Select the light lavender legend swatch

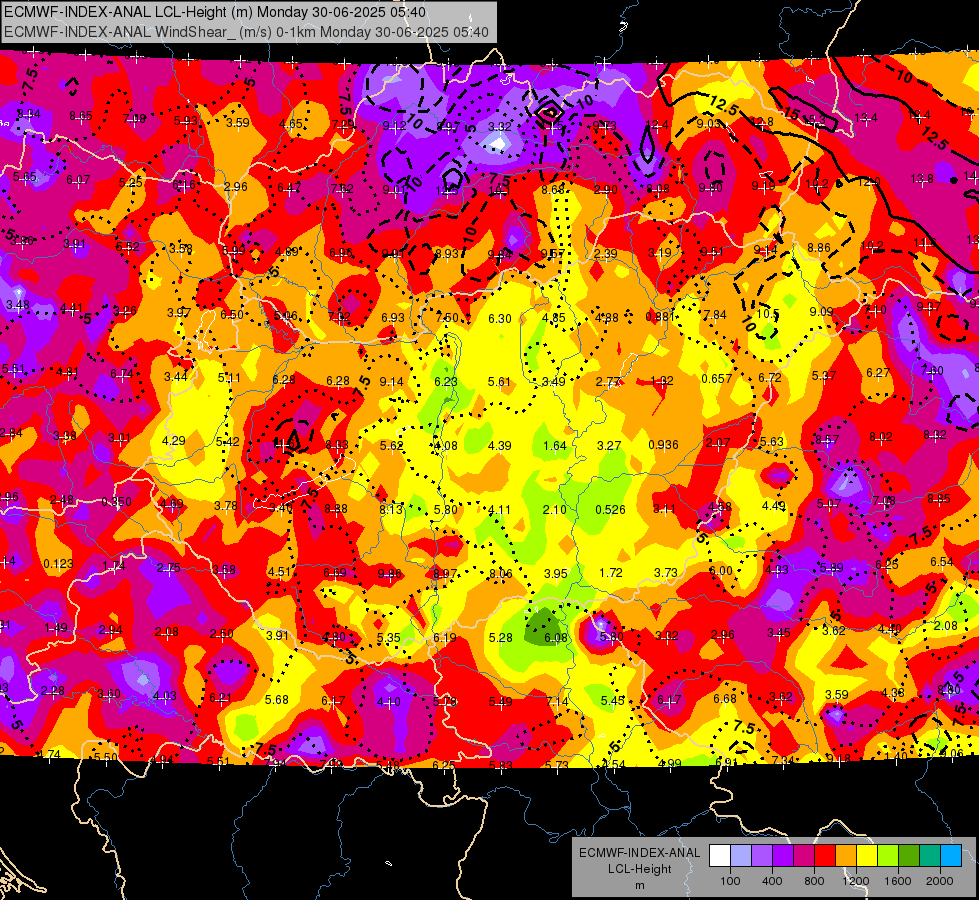point(741,856)
